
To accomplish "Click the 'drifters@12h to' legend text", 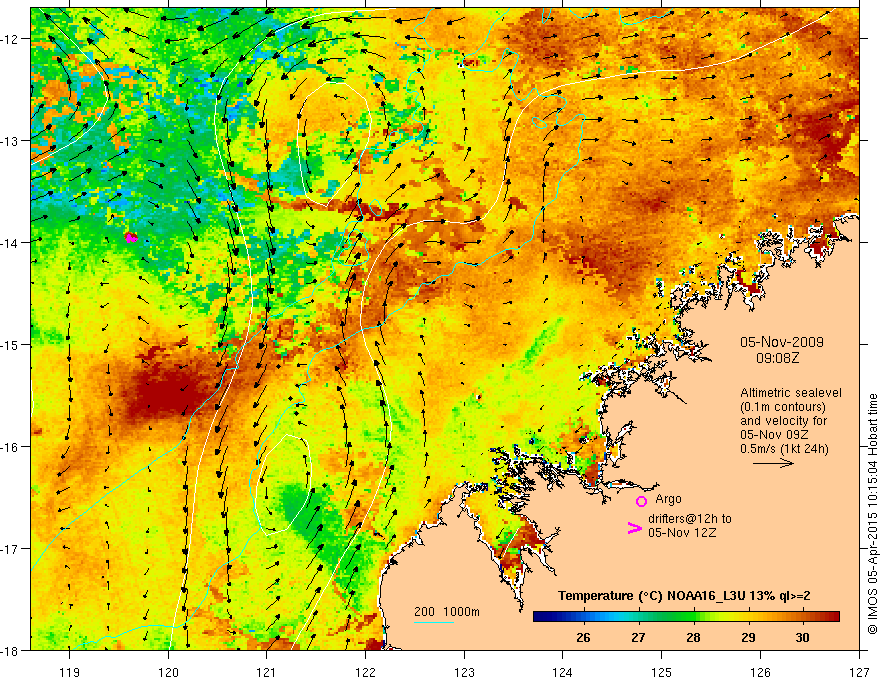I will point(690,519).
